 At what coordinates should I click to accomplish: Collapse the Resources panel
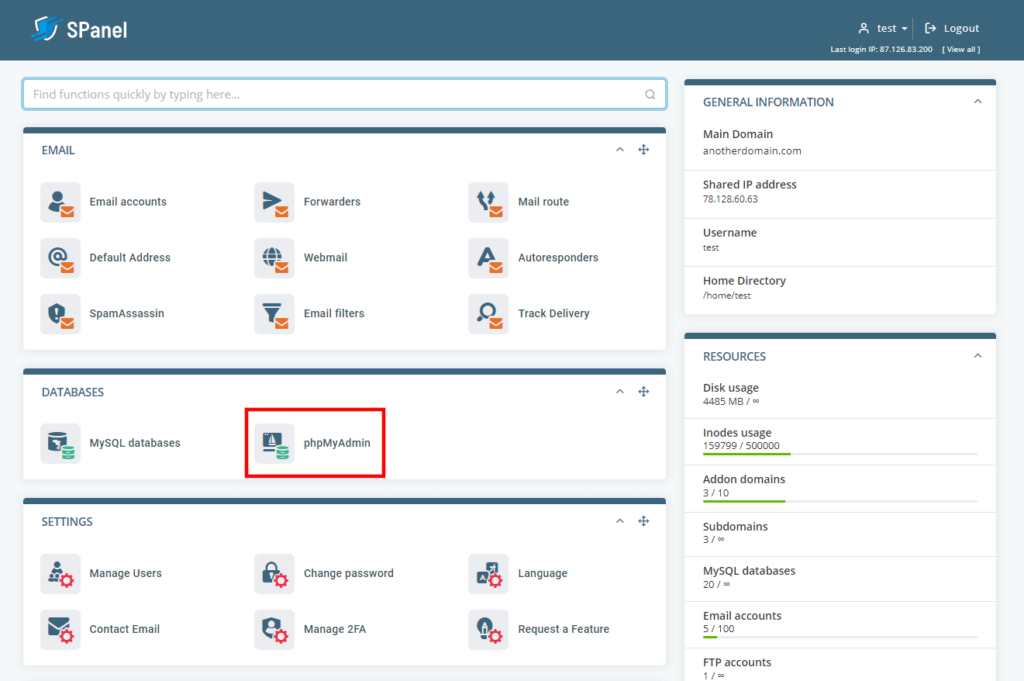click(x=977, y=356)
